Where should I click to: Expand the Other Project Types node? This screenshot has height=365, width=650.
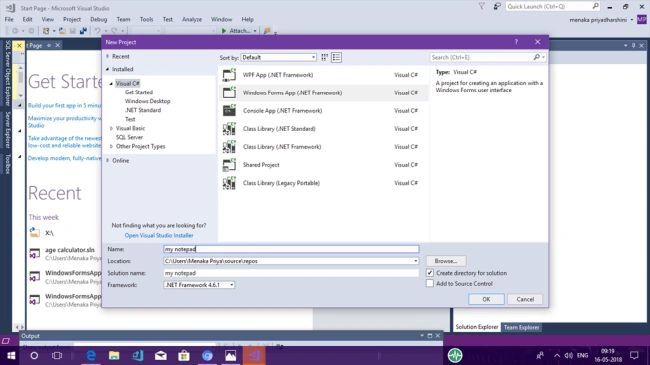pos(111,146)
